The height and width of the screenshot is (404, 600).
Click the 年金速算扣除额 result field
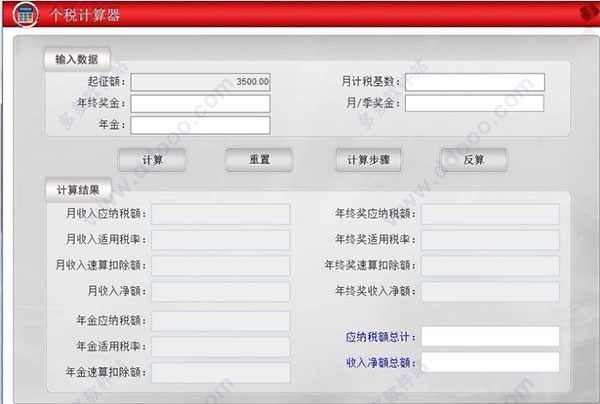pos(221,373)
